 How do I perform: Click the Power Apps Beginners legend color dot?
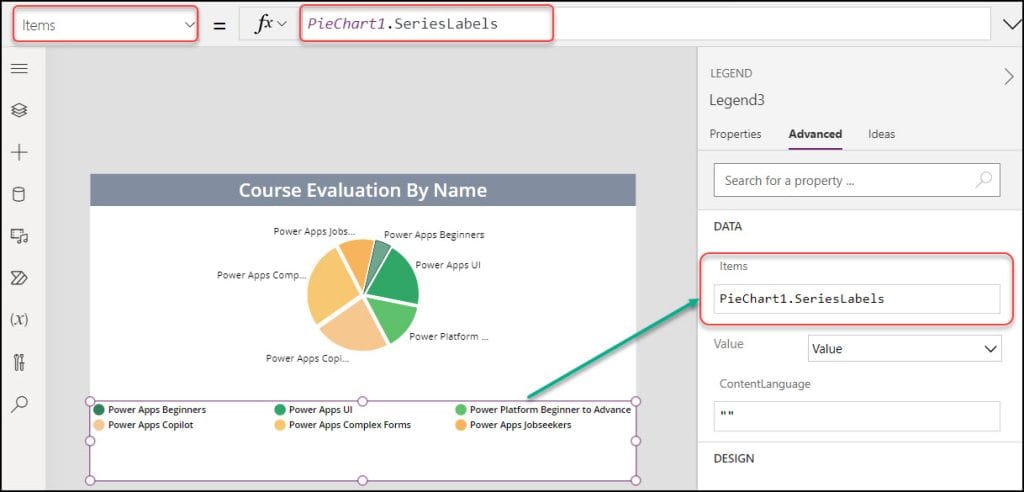click(x=99, y=410)
